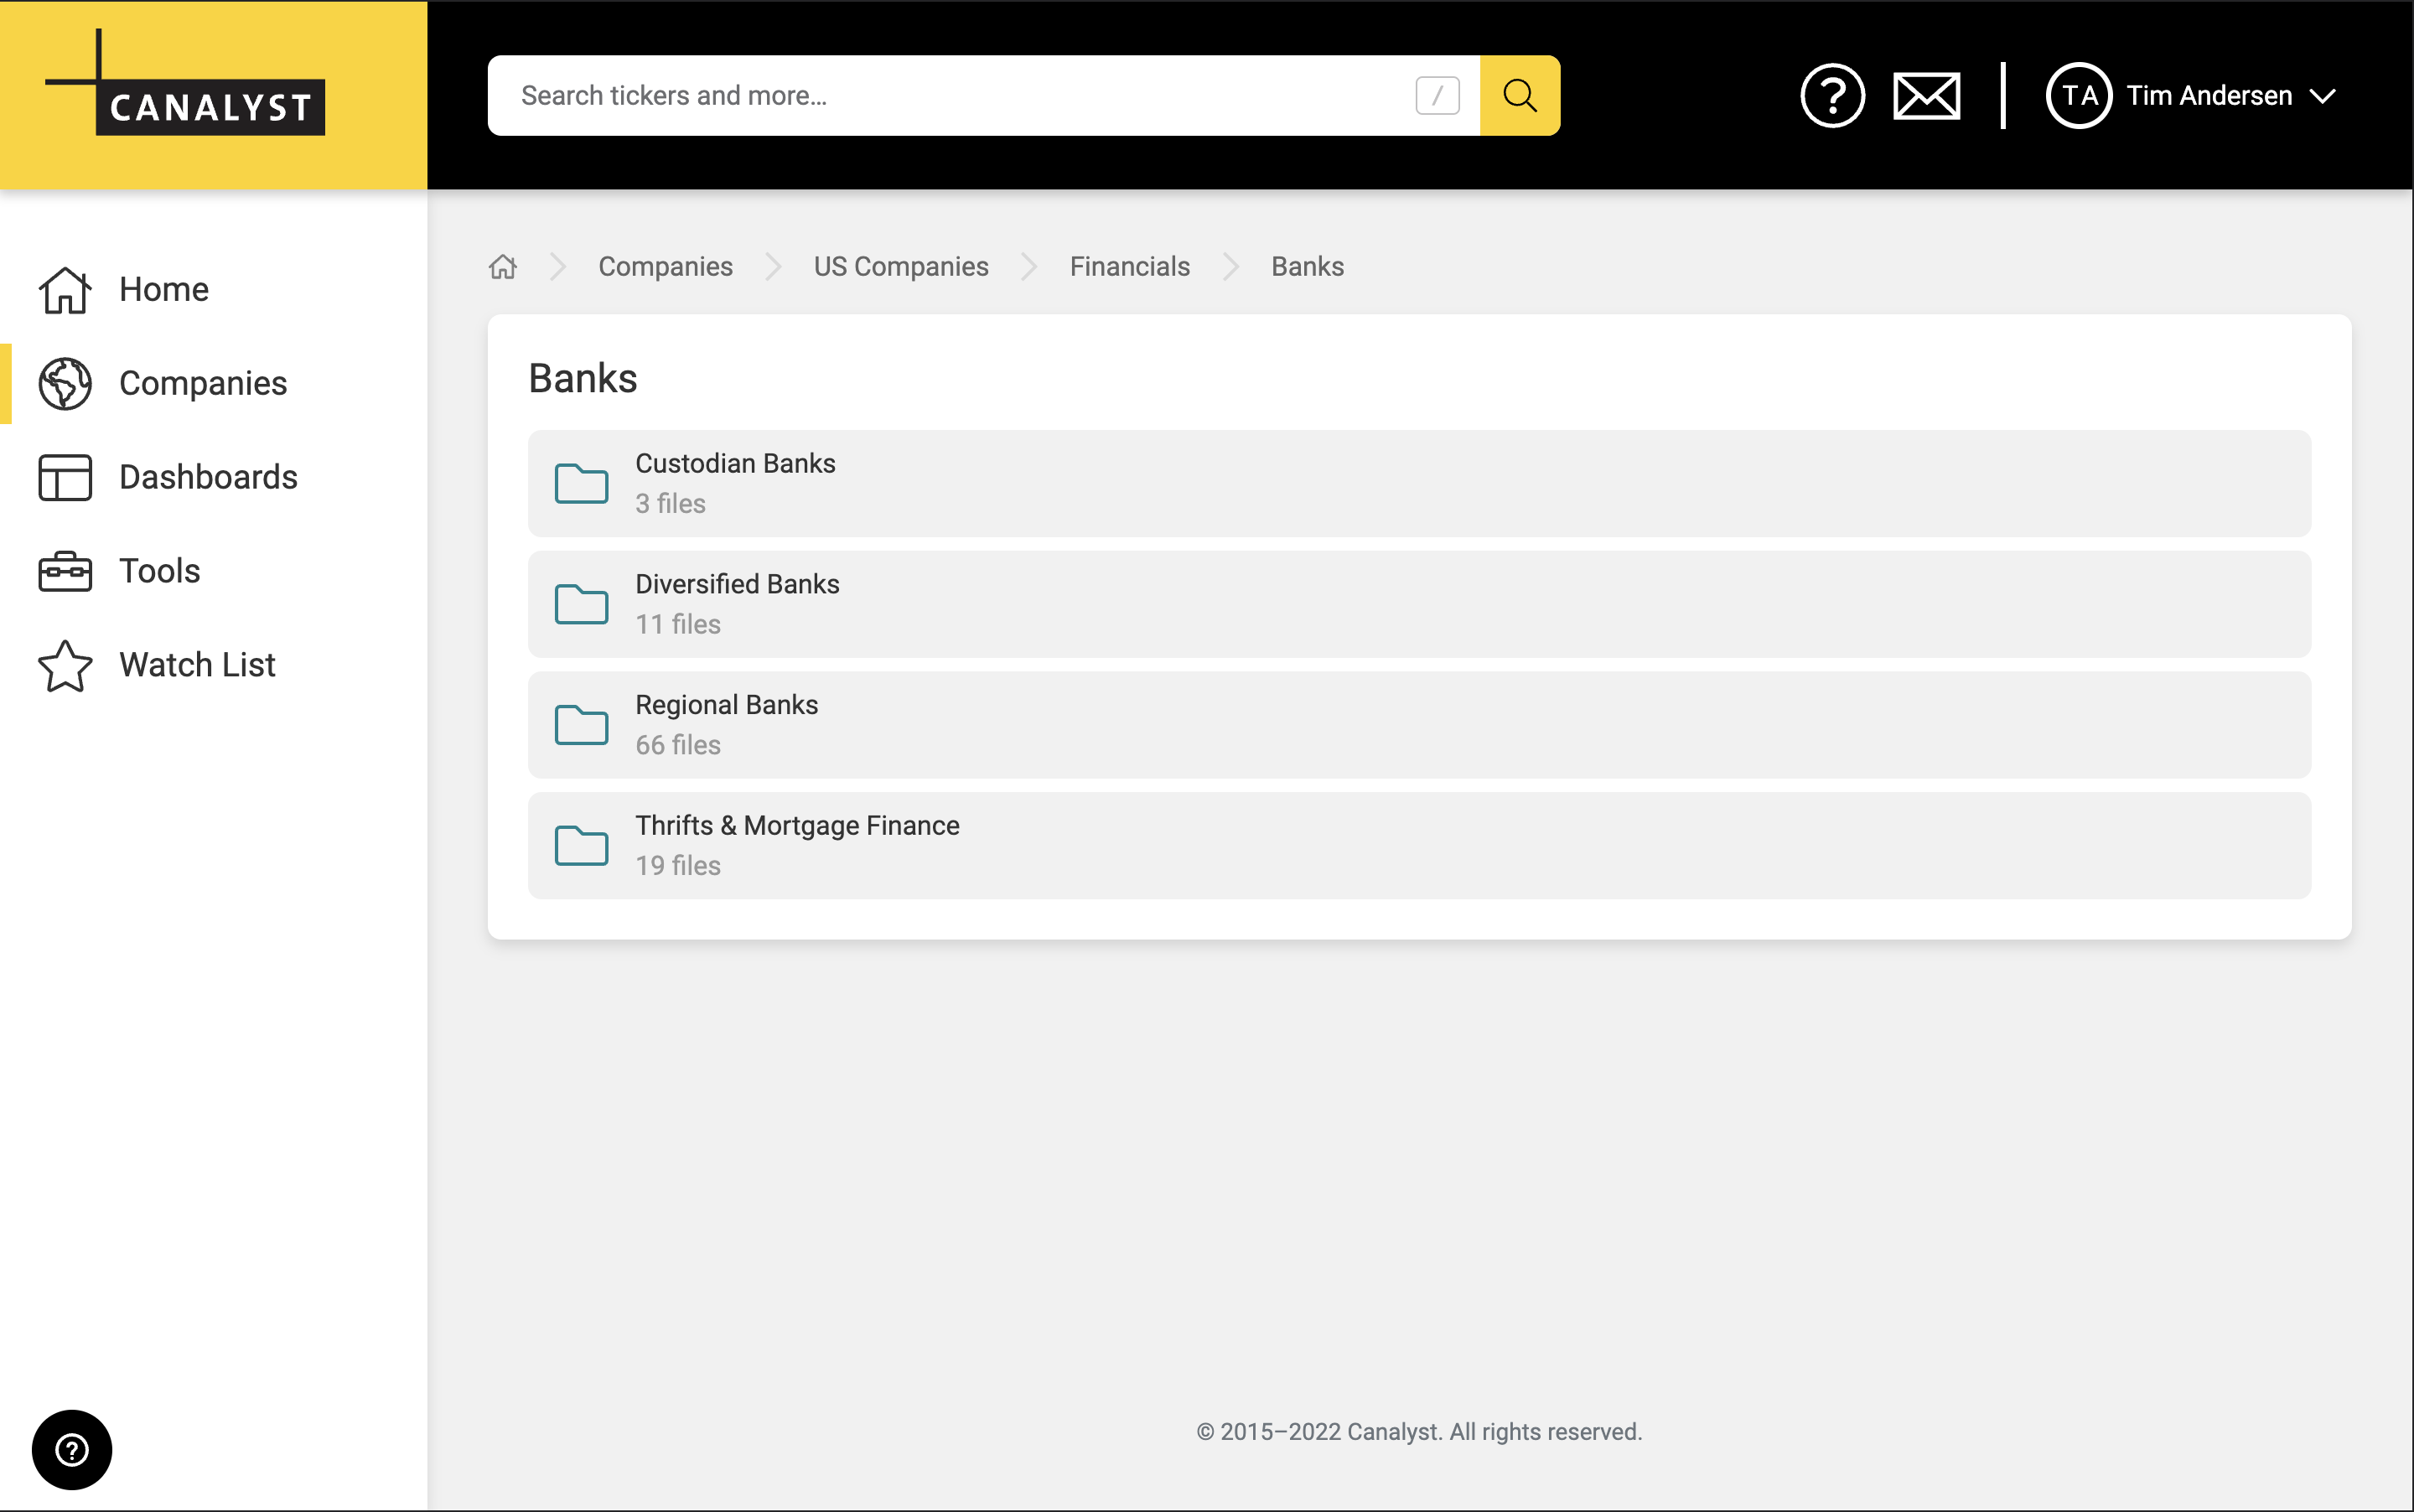The image size is (2414, 1512).
Task: Open Tools in the sidebar
Action: point(160,571)
